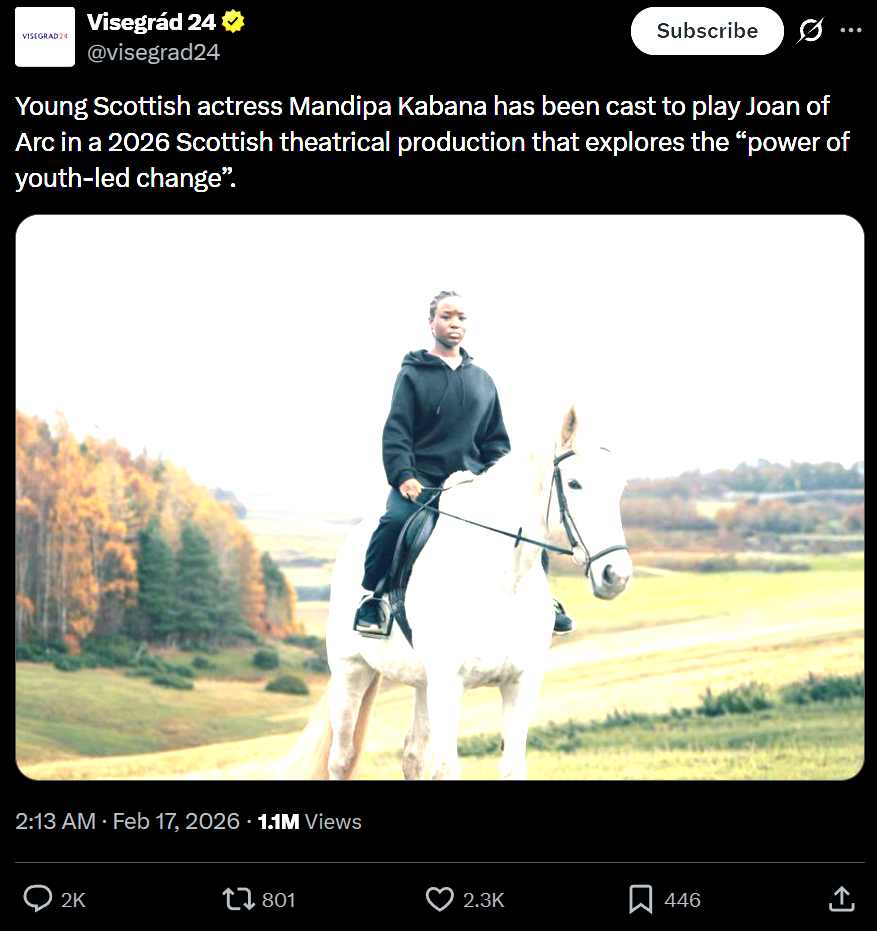Viewport: 877px width, 931px height.
Task: Click the gold verified badge
Action: [x=234, y=22]
